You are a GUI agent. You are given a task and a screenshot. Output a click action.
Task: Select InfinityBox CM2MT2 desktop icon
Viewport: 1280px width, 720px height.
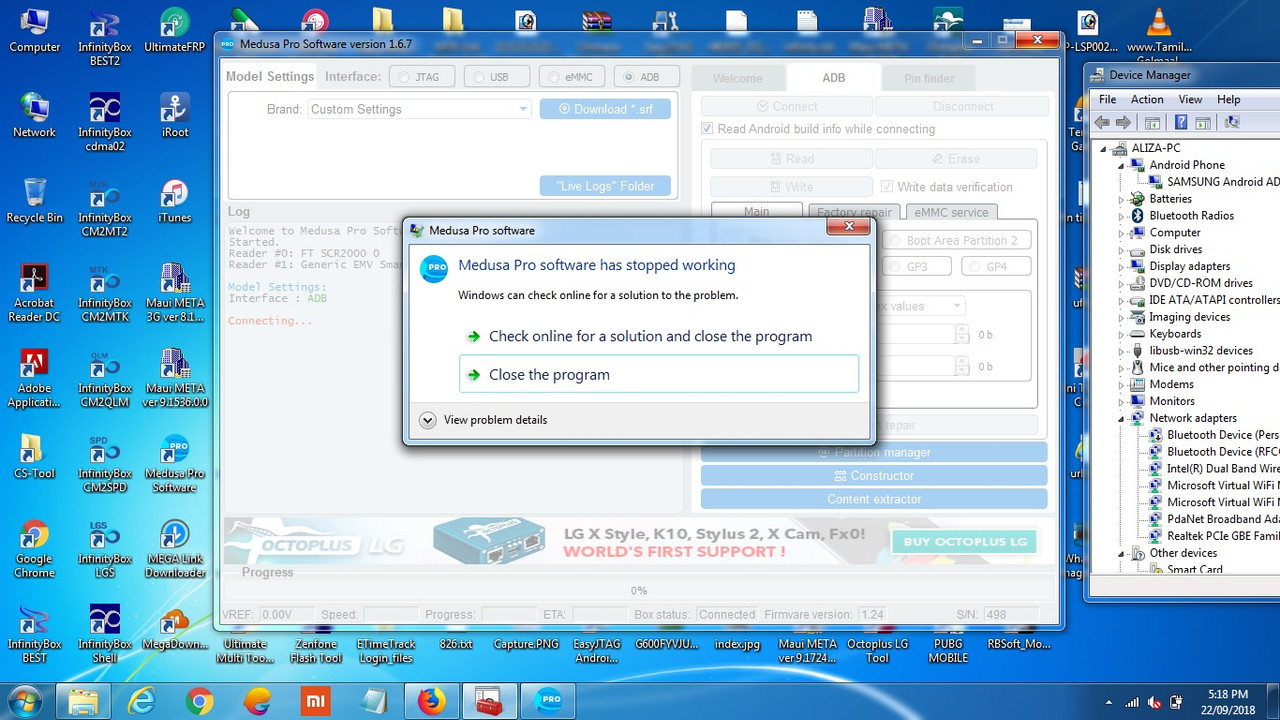tap(104, 208)
